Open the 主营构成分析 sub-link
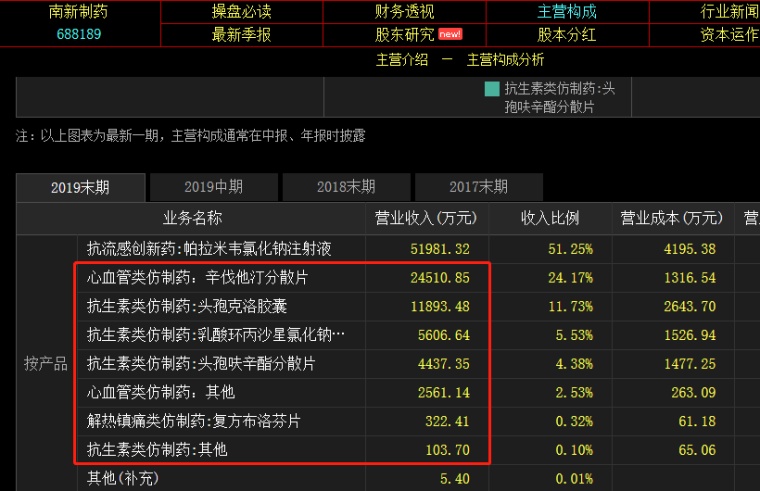 (x=505, y=59)
